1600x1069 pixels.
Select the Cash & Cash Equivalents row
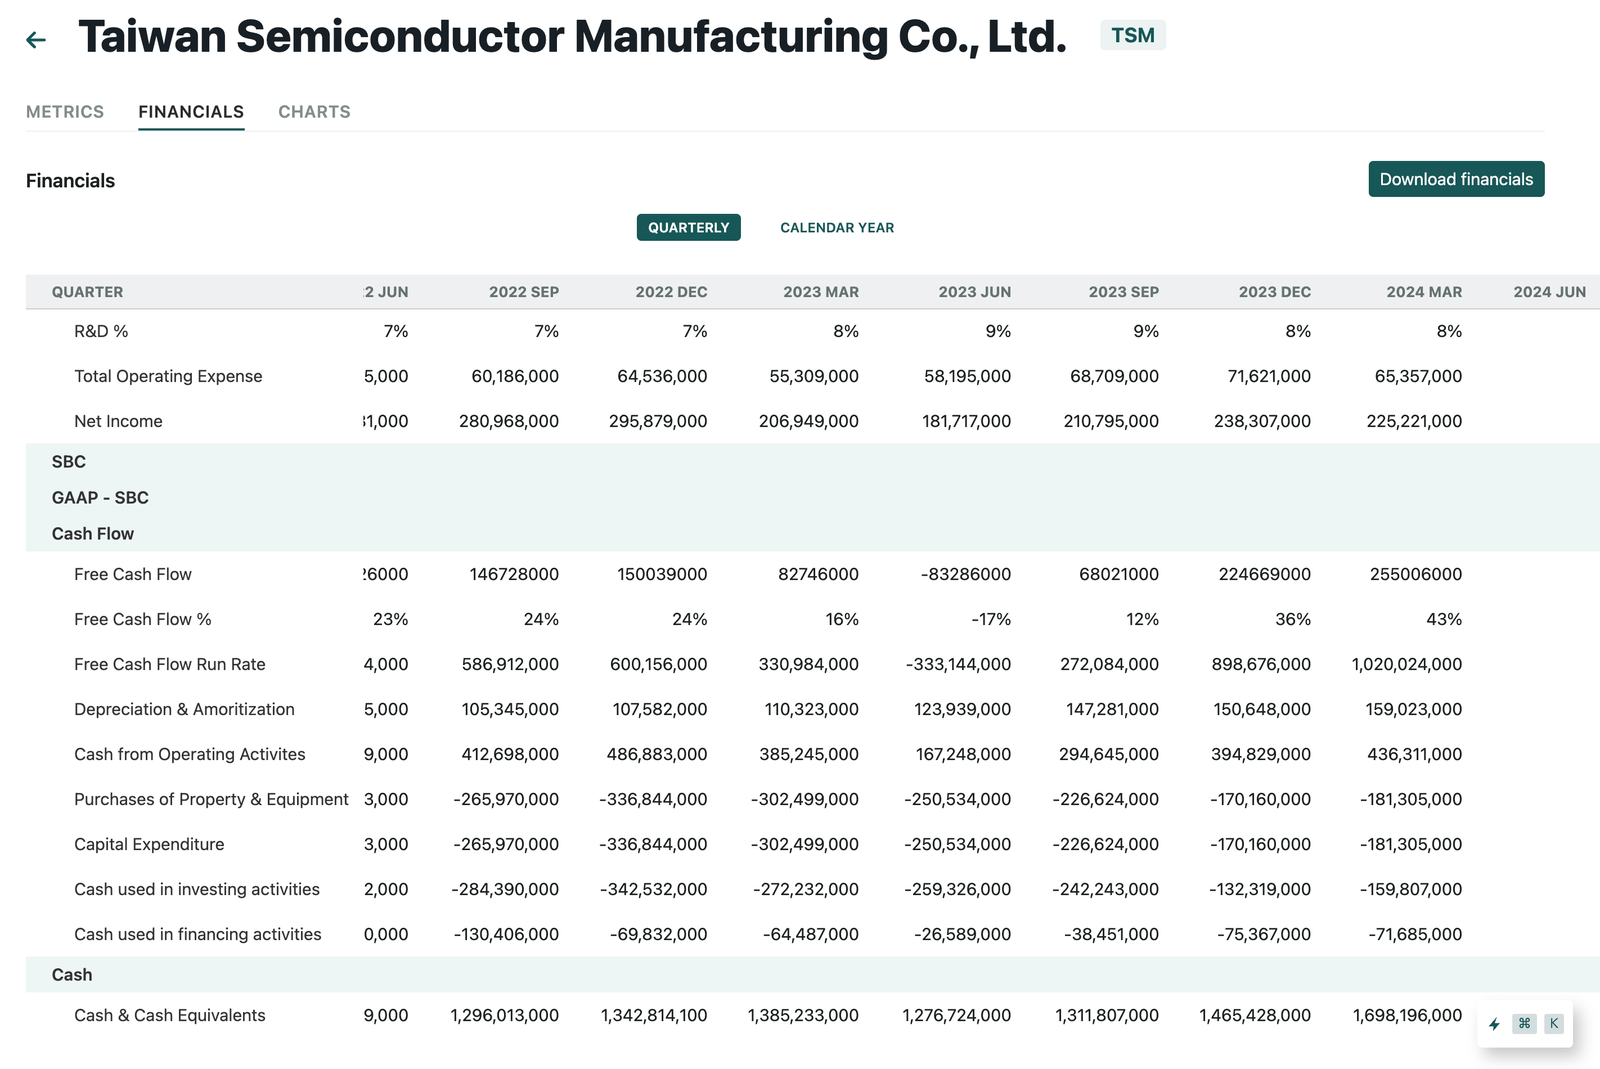click(169, 1015)
